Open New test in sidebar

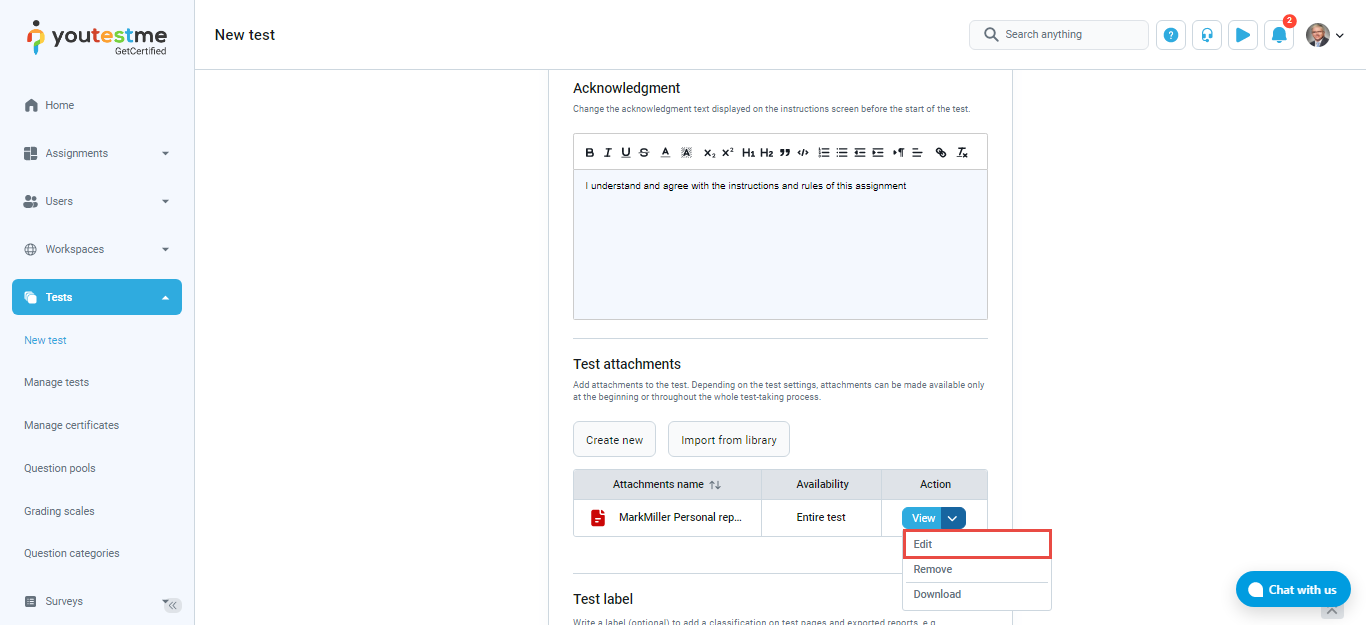coord(45,340)
